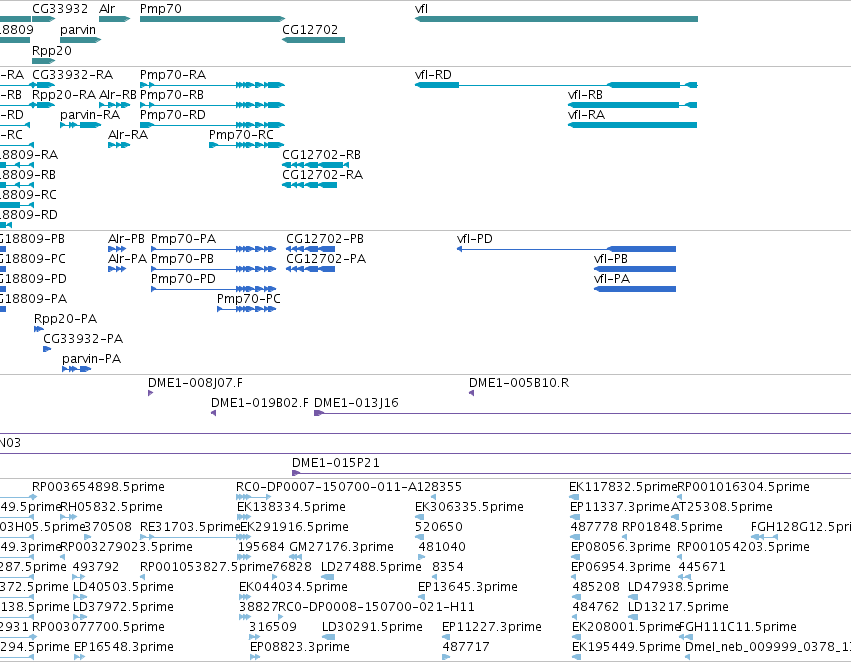Click protein parvin-PA
The height and width of the screenshot is (662, 851).
(x=77, y=369)
